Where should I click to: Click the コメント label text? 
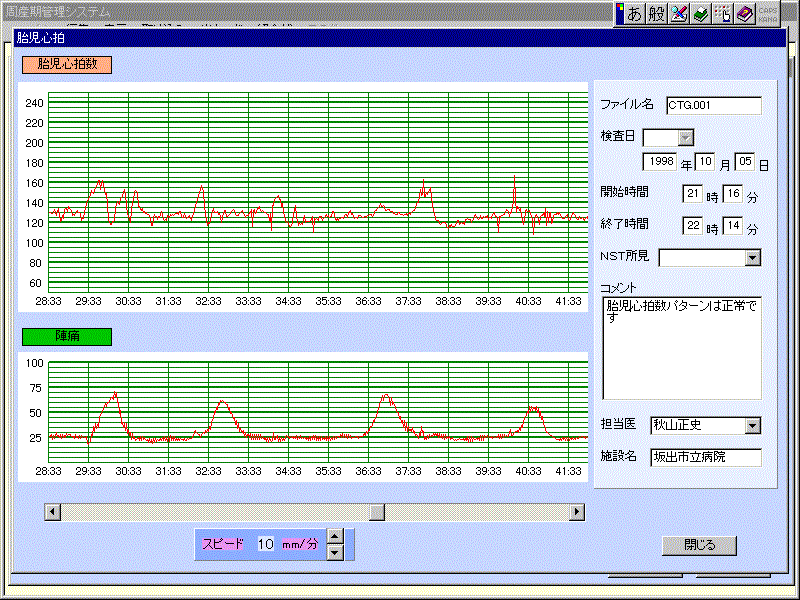[618, 288]
